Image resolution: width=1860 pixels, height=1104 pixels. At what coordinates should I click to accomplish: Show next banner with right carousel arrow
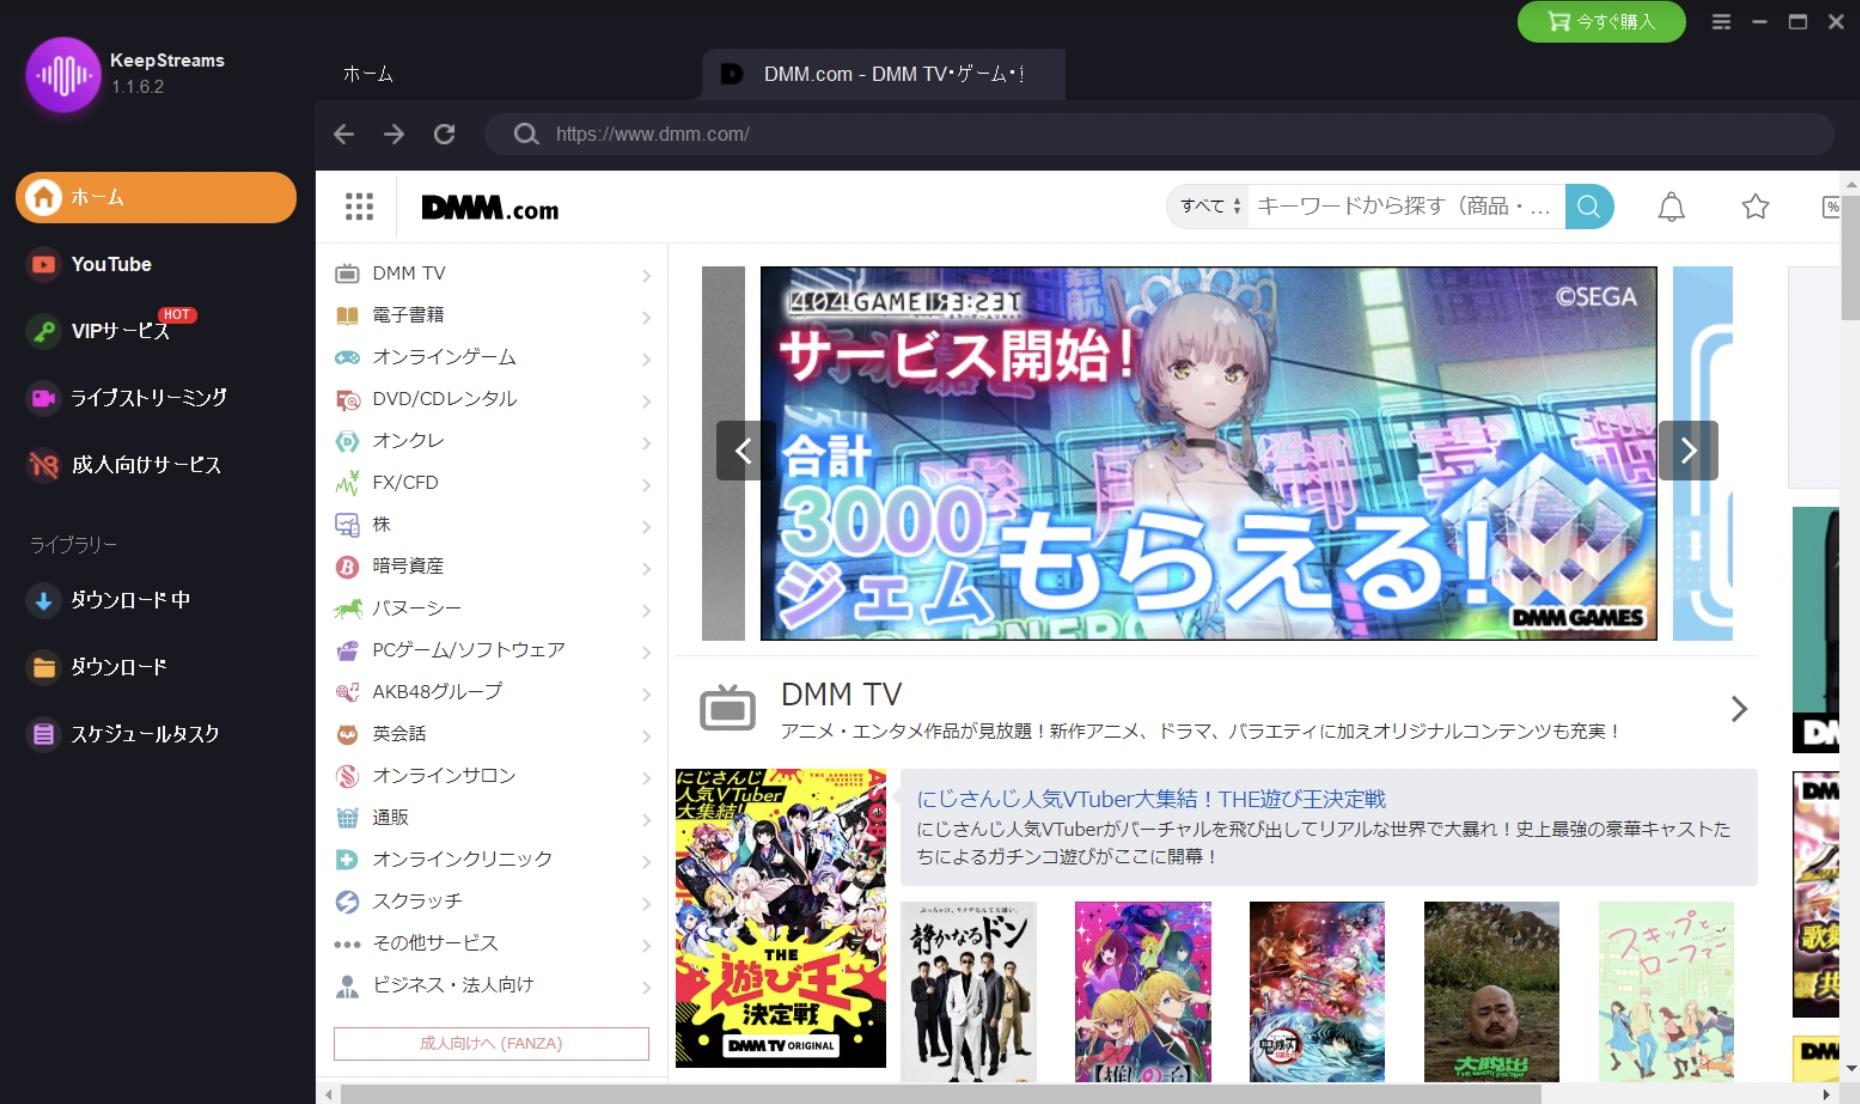1688,451
